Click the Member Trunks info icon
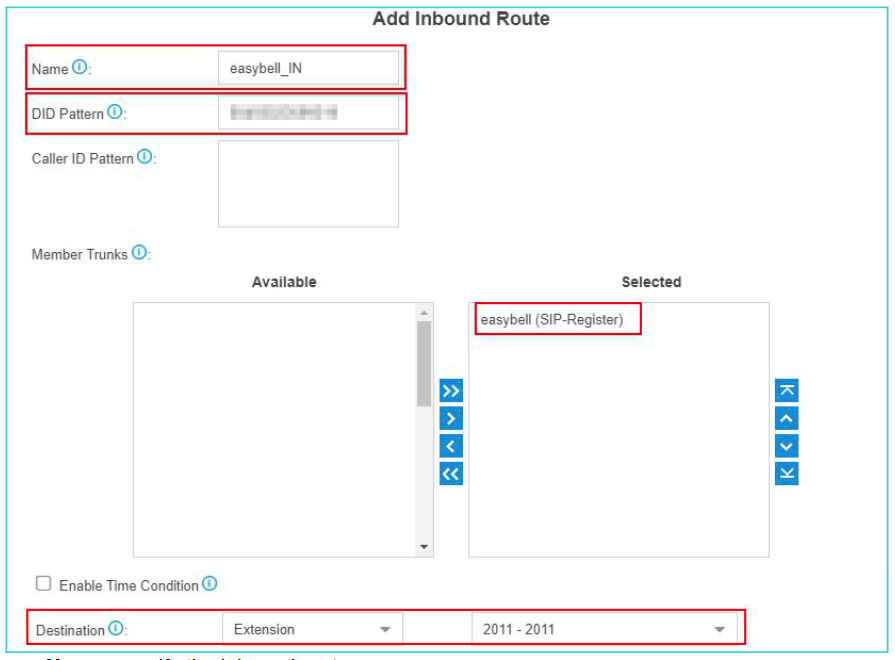This screenshot has width=895, height=660. pyautogui.click(x=139, y=254)
